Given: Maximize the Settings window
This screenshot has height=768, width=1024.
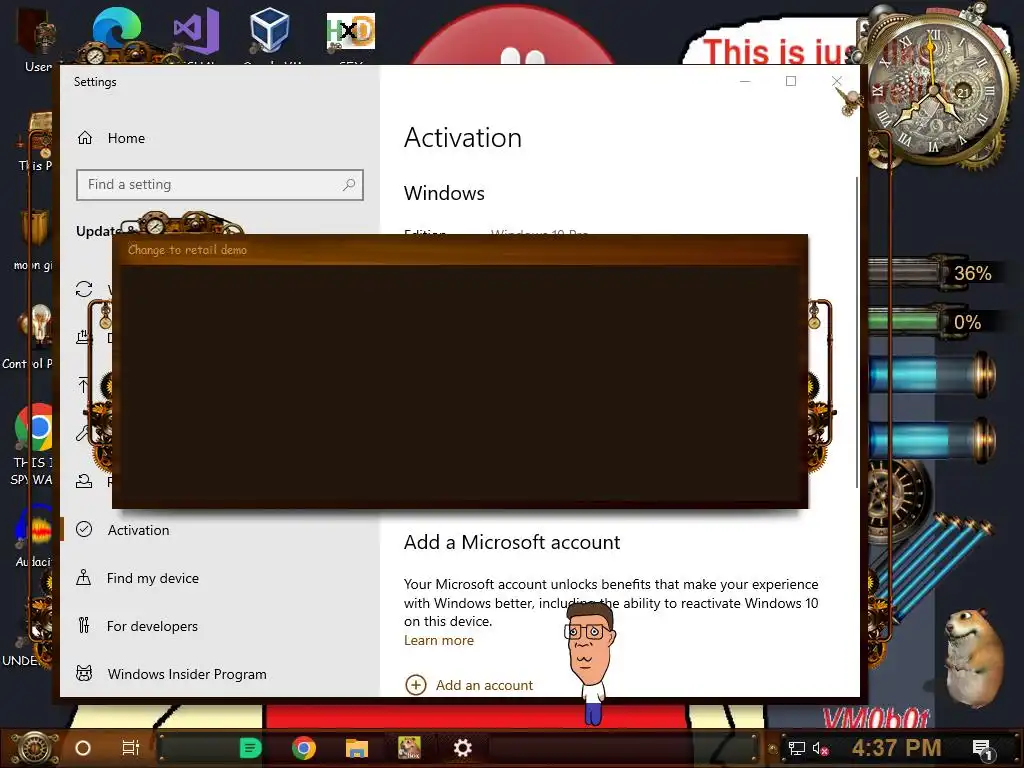Looking at the screenshot, I should point(791,81).
